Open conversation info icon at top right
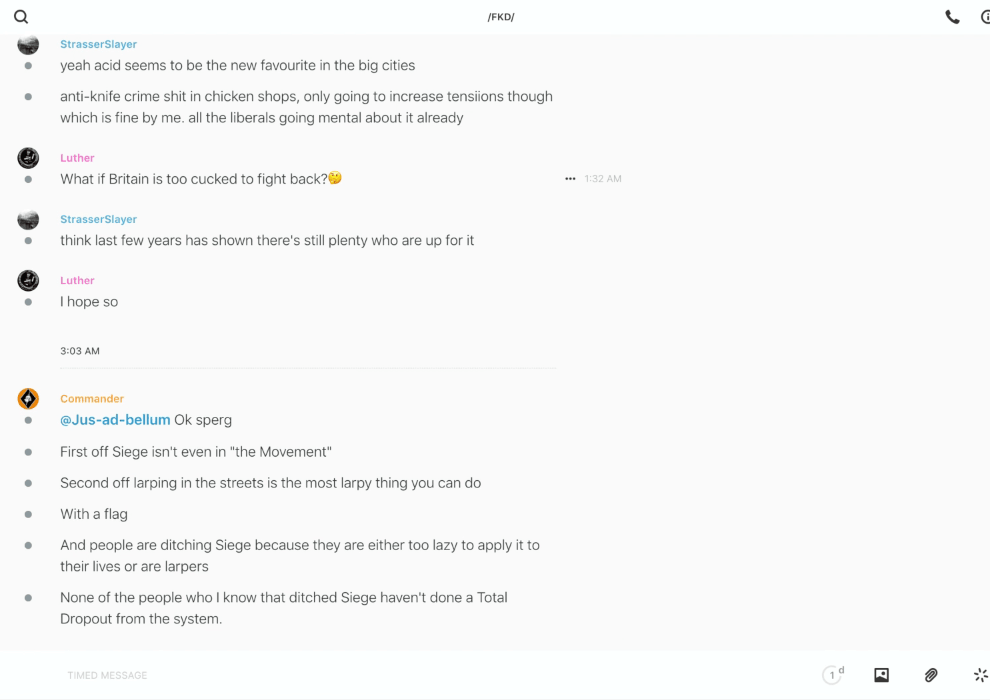 [x=985, y=17]
